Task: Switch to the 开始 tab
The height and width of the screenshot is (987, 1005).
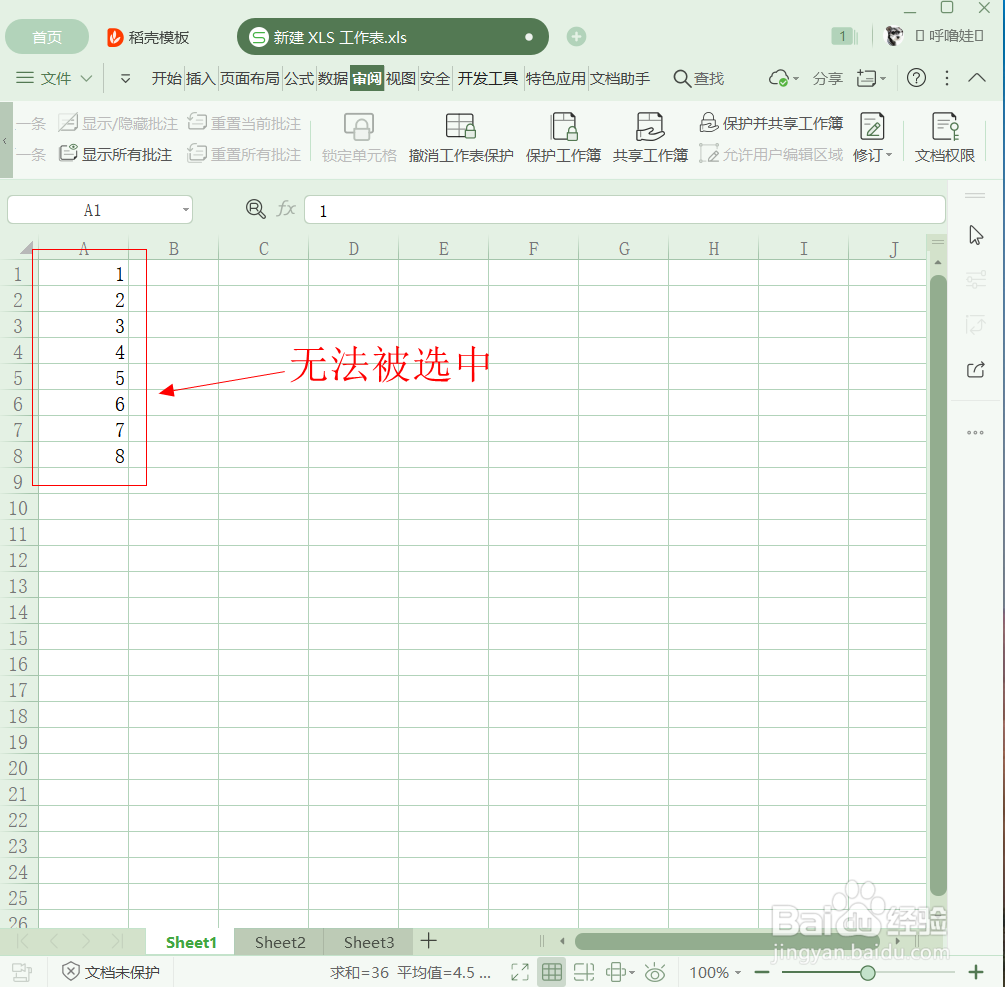Action: tap(167, 78)
